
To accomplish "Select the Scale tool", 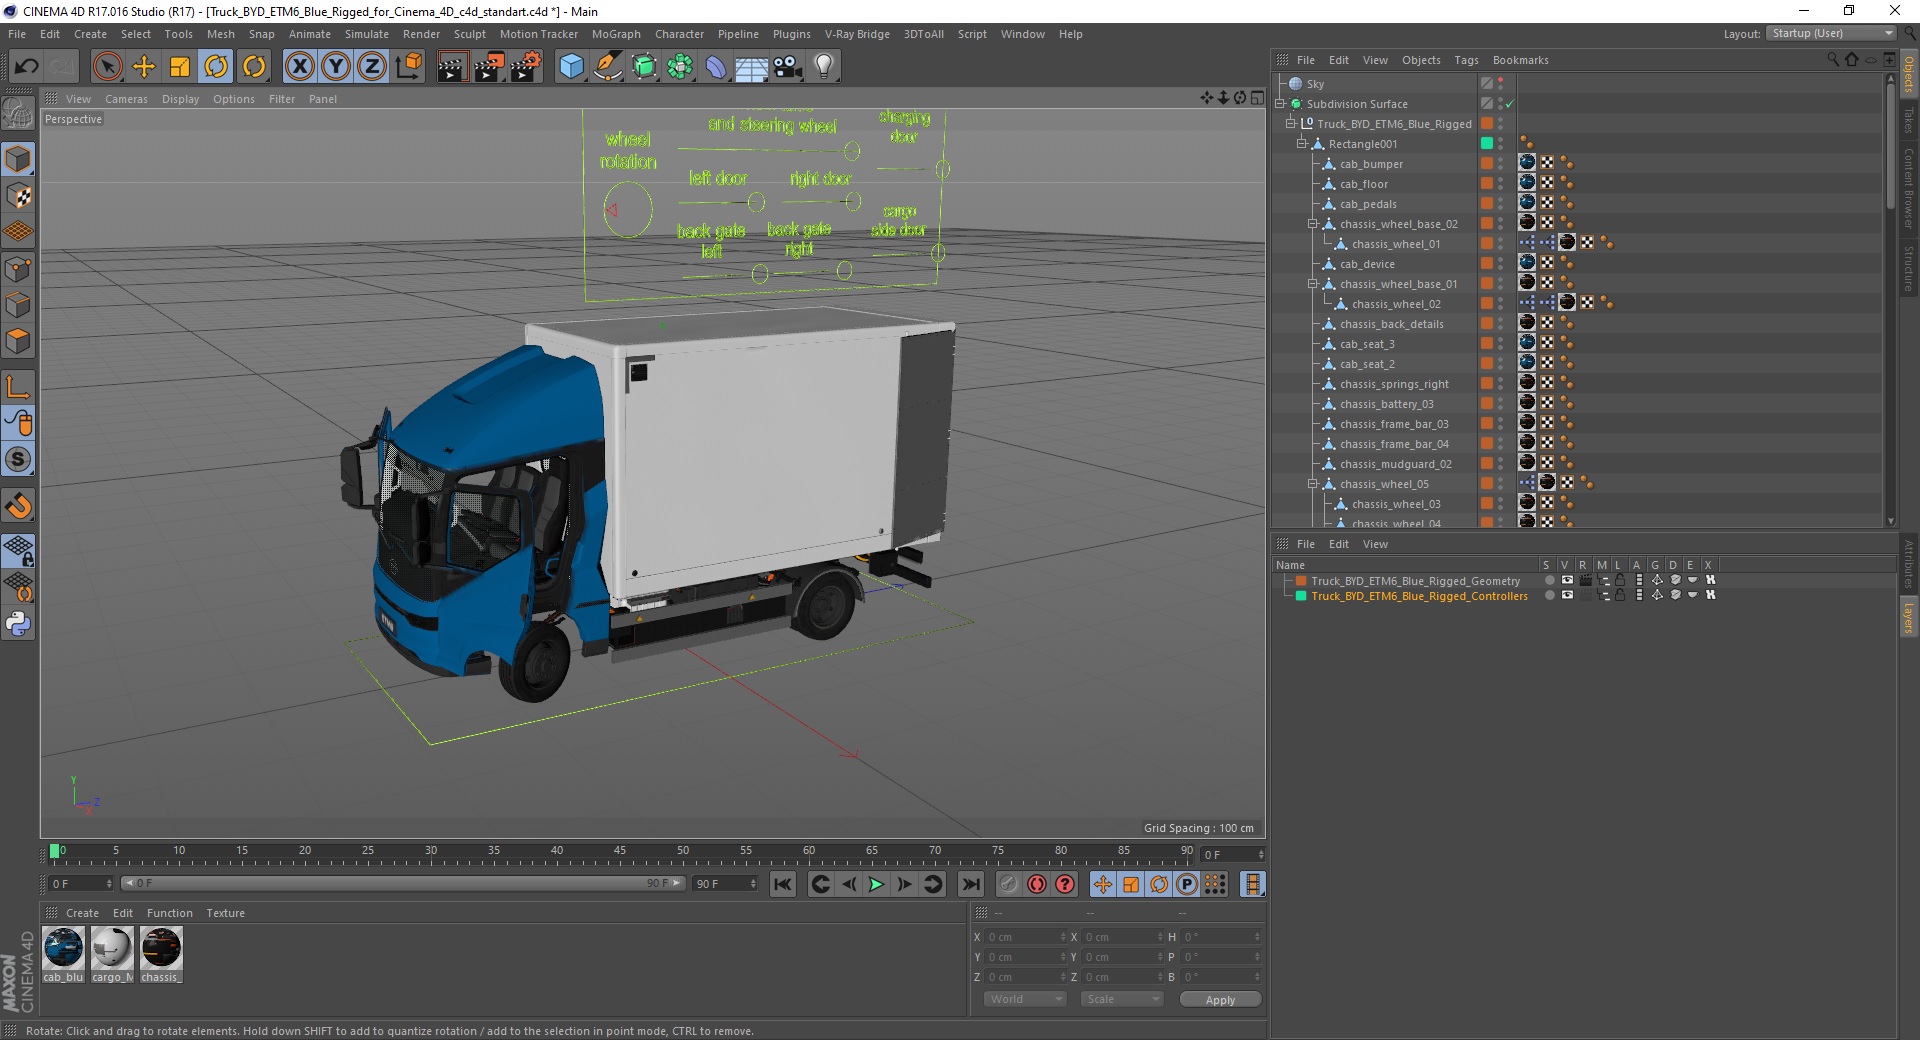I will [x=180, y=67].
